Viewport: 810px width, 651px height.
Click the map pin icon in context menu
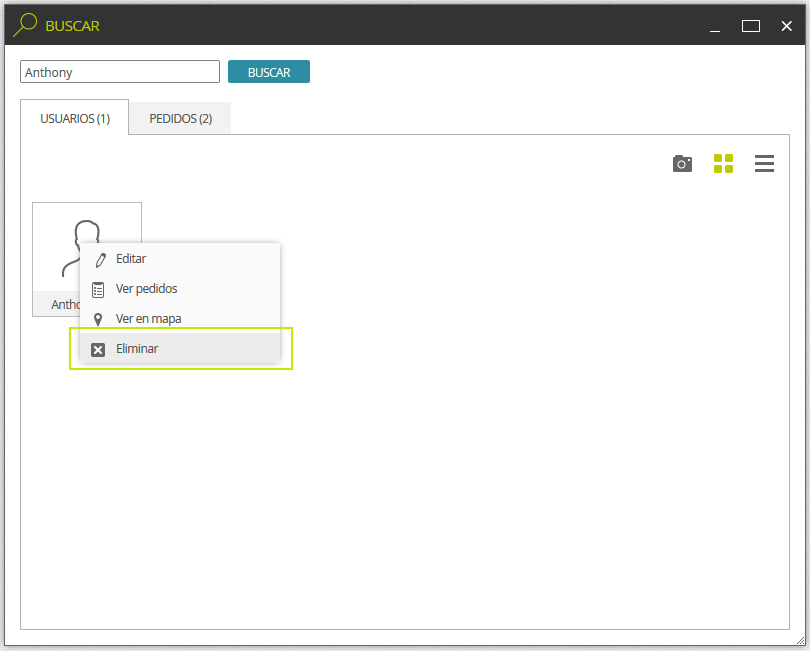coord(98,319)
